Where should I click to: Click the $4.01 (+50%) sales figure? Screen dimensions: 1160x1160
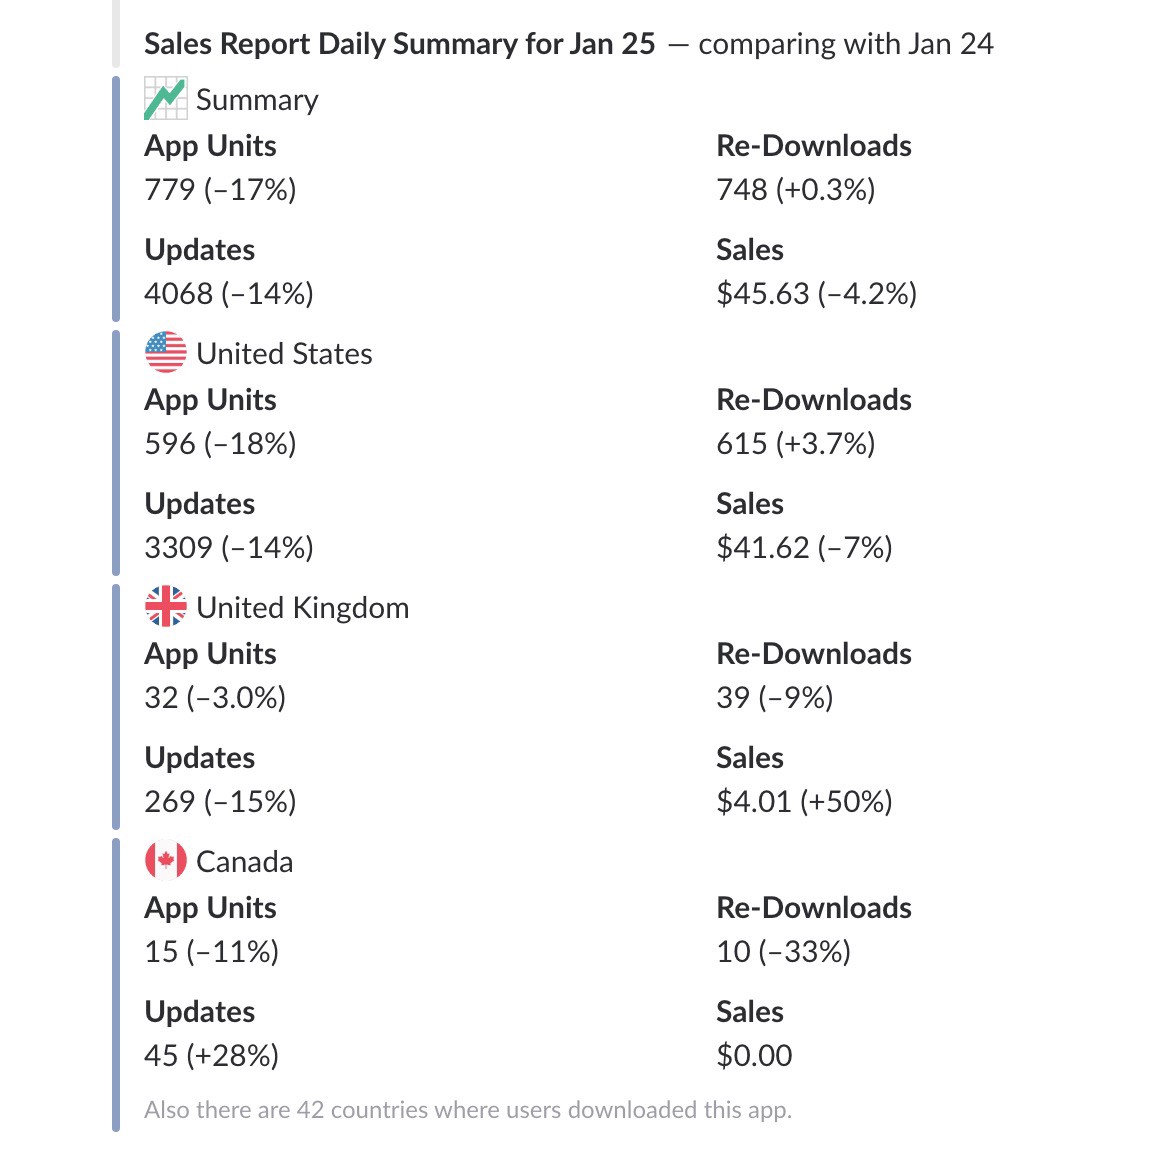(x=804, y=802)
